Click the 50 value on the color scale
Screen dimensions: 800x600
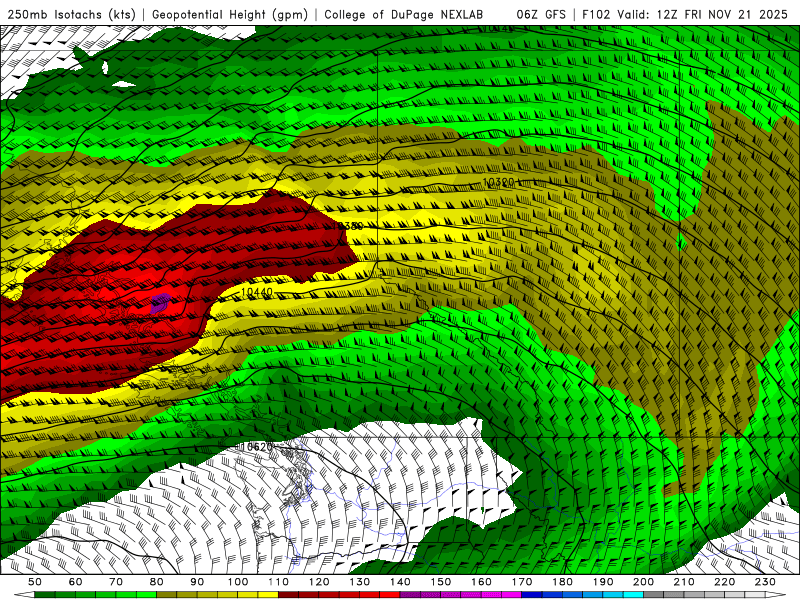point(35,582)
